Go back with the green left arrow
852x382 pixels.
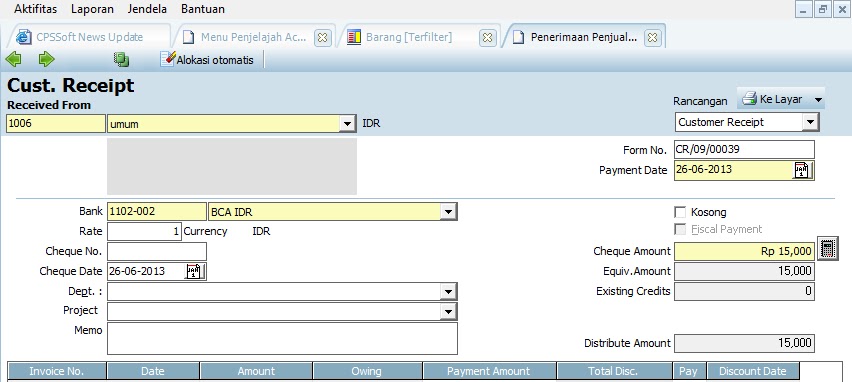pyautogui.click(x=14, y=59)
